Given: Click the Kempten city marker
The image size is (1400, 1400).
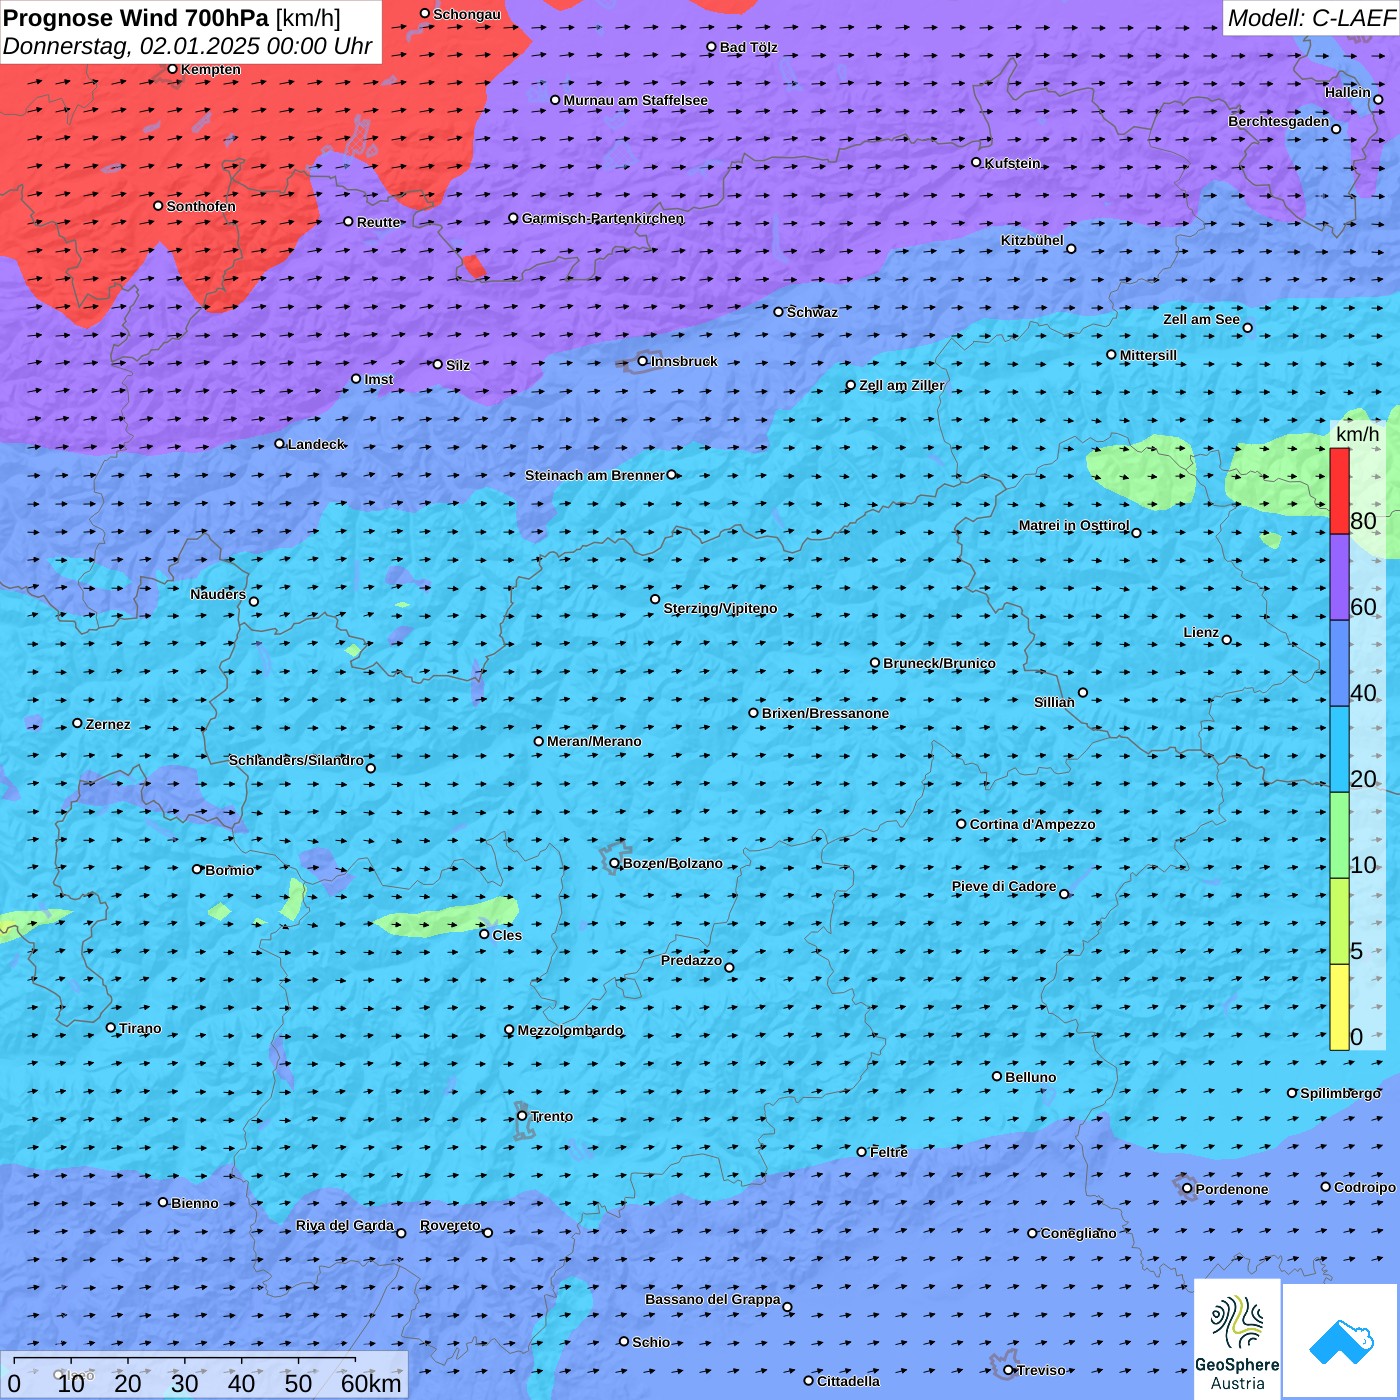Looking at the screenshot, I should click(173, 69).
